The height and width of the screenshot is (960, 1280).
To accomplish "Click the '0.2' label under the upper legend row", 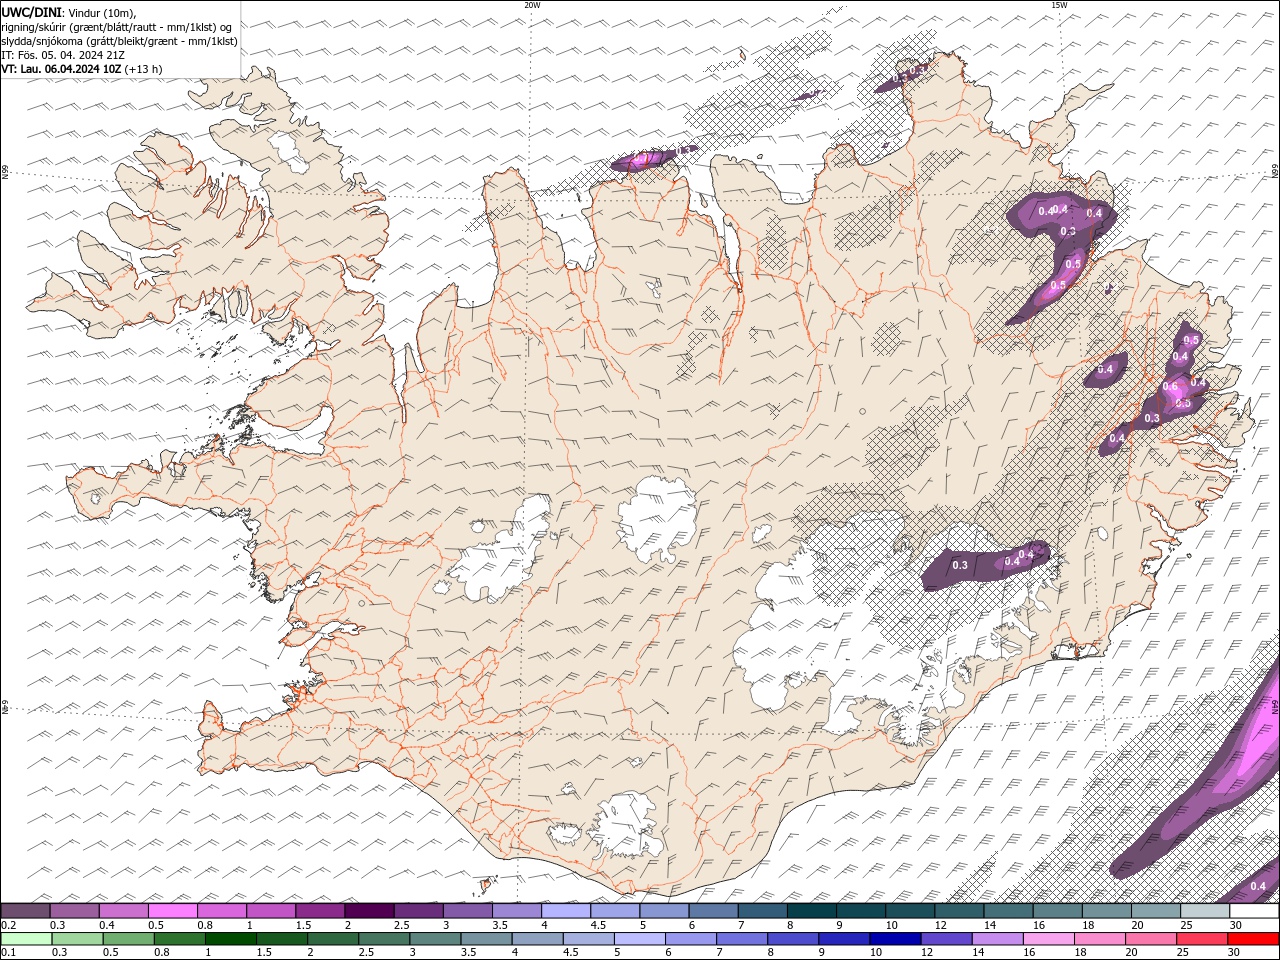I will point(7,925).
